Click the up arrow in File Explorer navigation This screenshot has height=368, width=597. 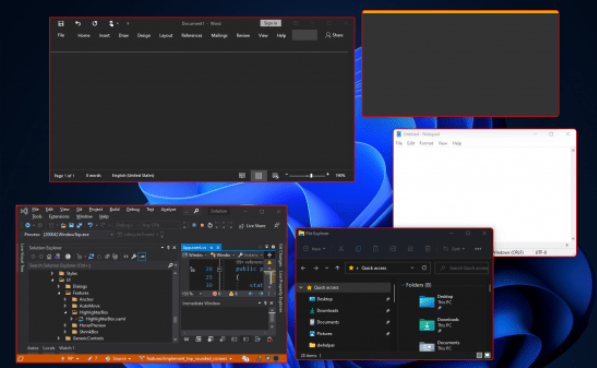pos(337,268)
